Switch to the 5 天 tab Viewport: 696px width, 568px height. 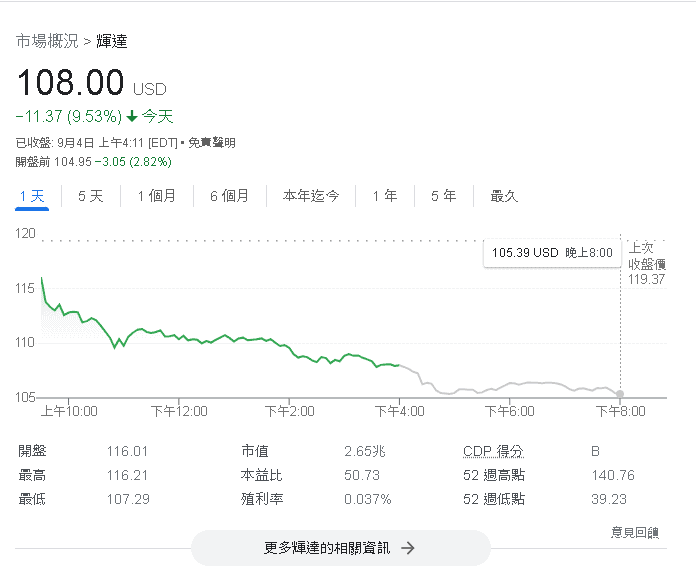(x=91, y=196)
